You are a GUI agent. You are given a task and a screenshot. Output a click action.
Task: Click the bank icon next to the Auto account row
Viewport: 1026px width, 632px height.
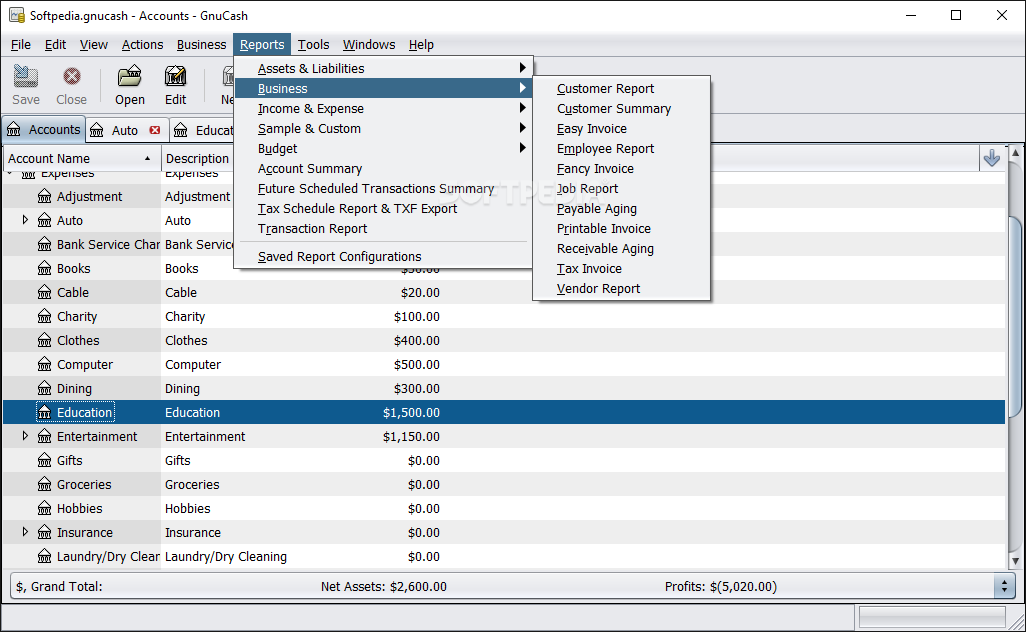click(44, 220)
